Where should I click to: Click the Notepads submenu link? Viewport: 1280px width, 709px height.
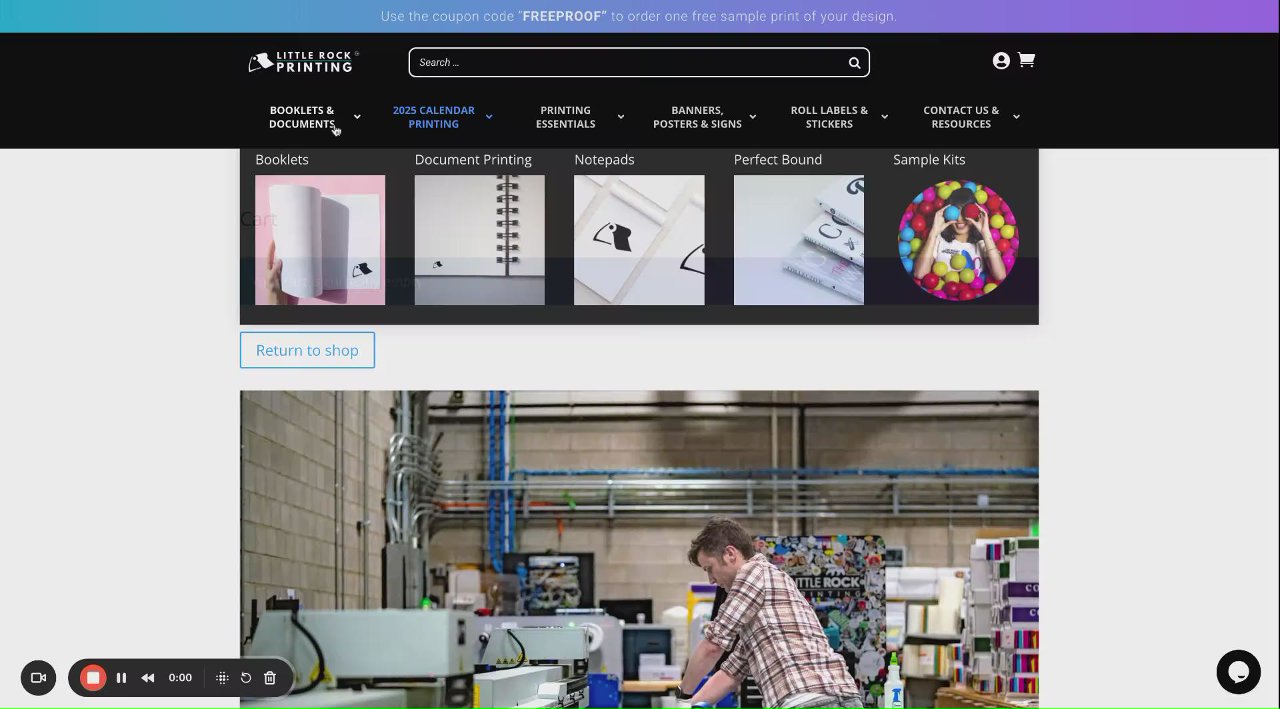point(604,160)
